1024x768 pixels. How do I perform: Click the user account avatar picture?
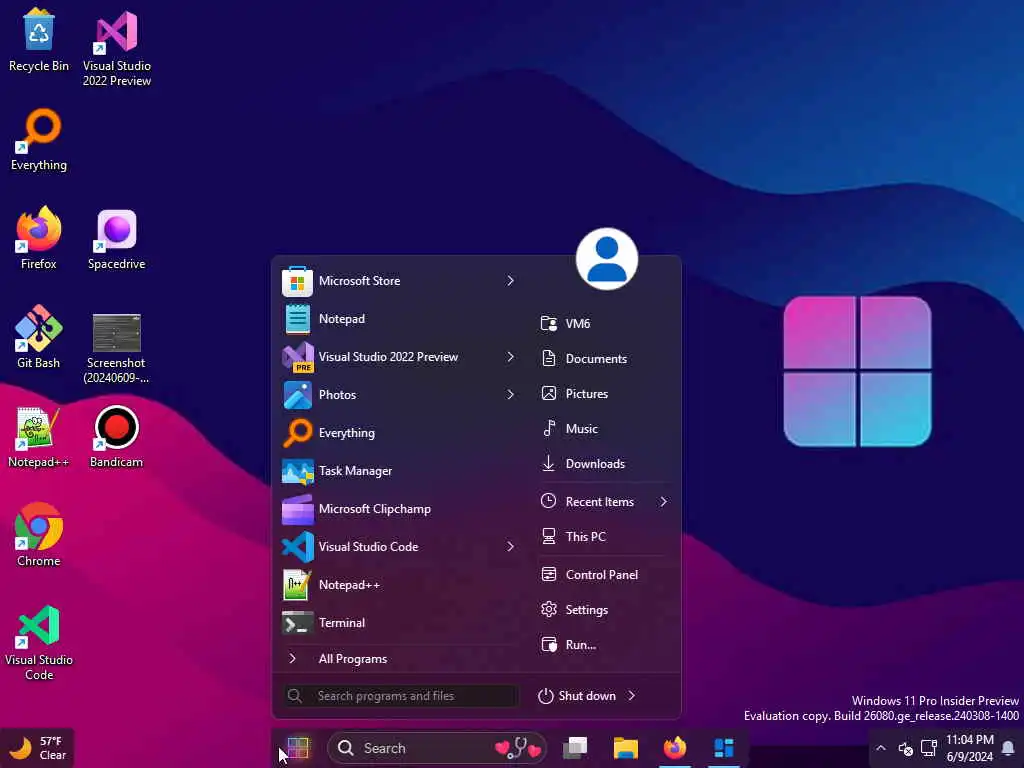coord(607,259)
